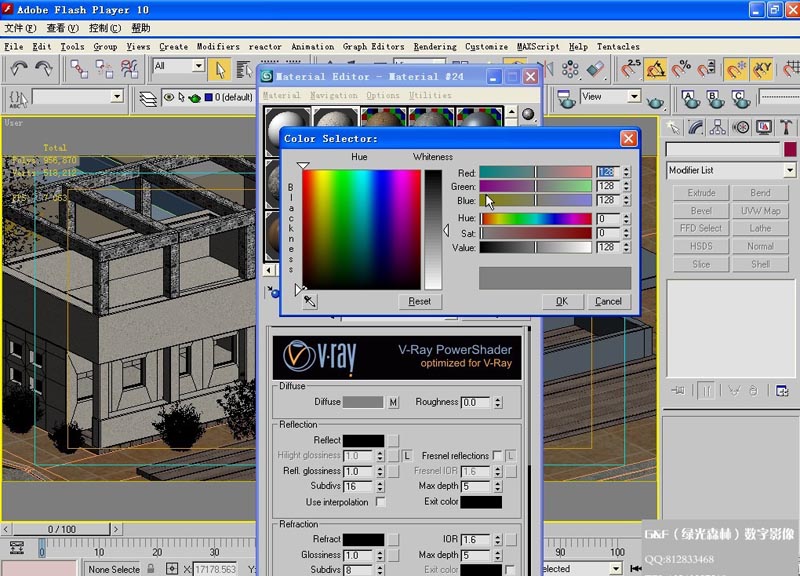Toggle the L lock beside Hilight glossiness
The image size is (800, 576).
[x=407, y=456]
